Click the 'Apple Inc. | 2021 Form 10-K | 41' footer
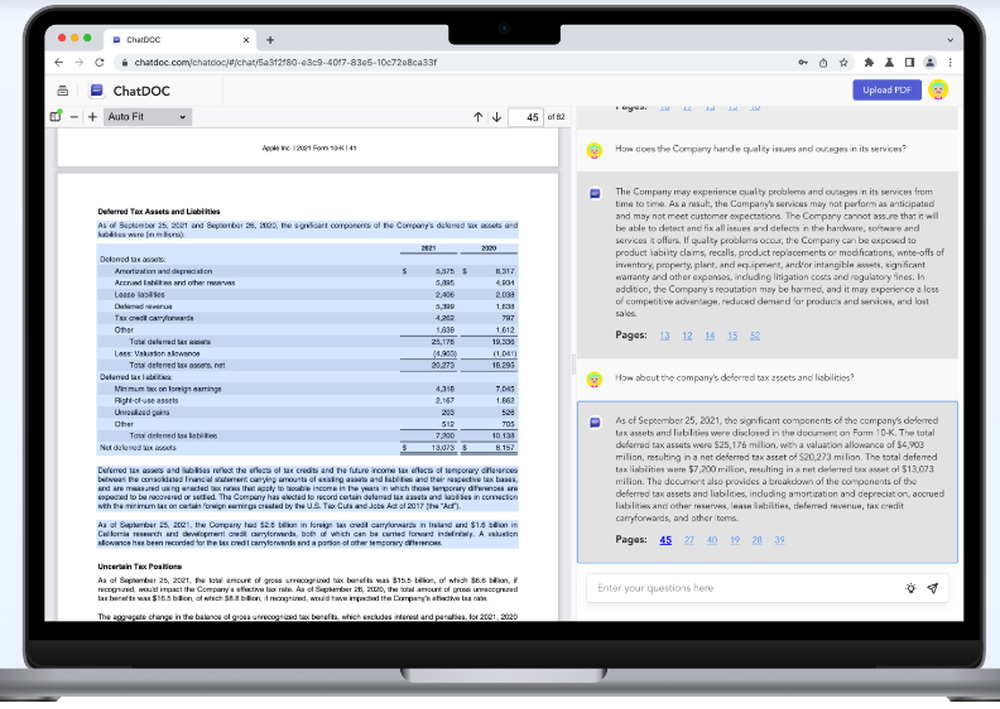1000x709 pixels. tap(309, 148)
